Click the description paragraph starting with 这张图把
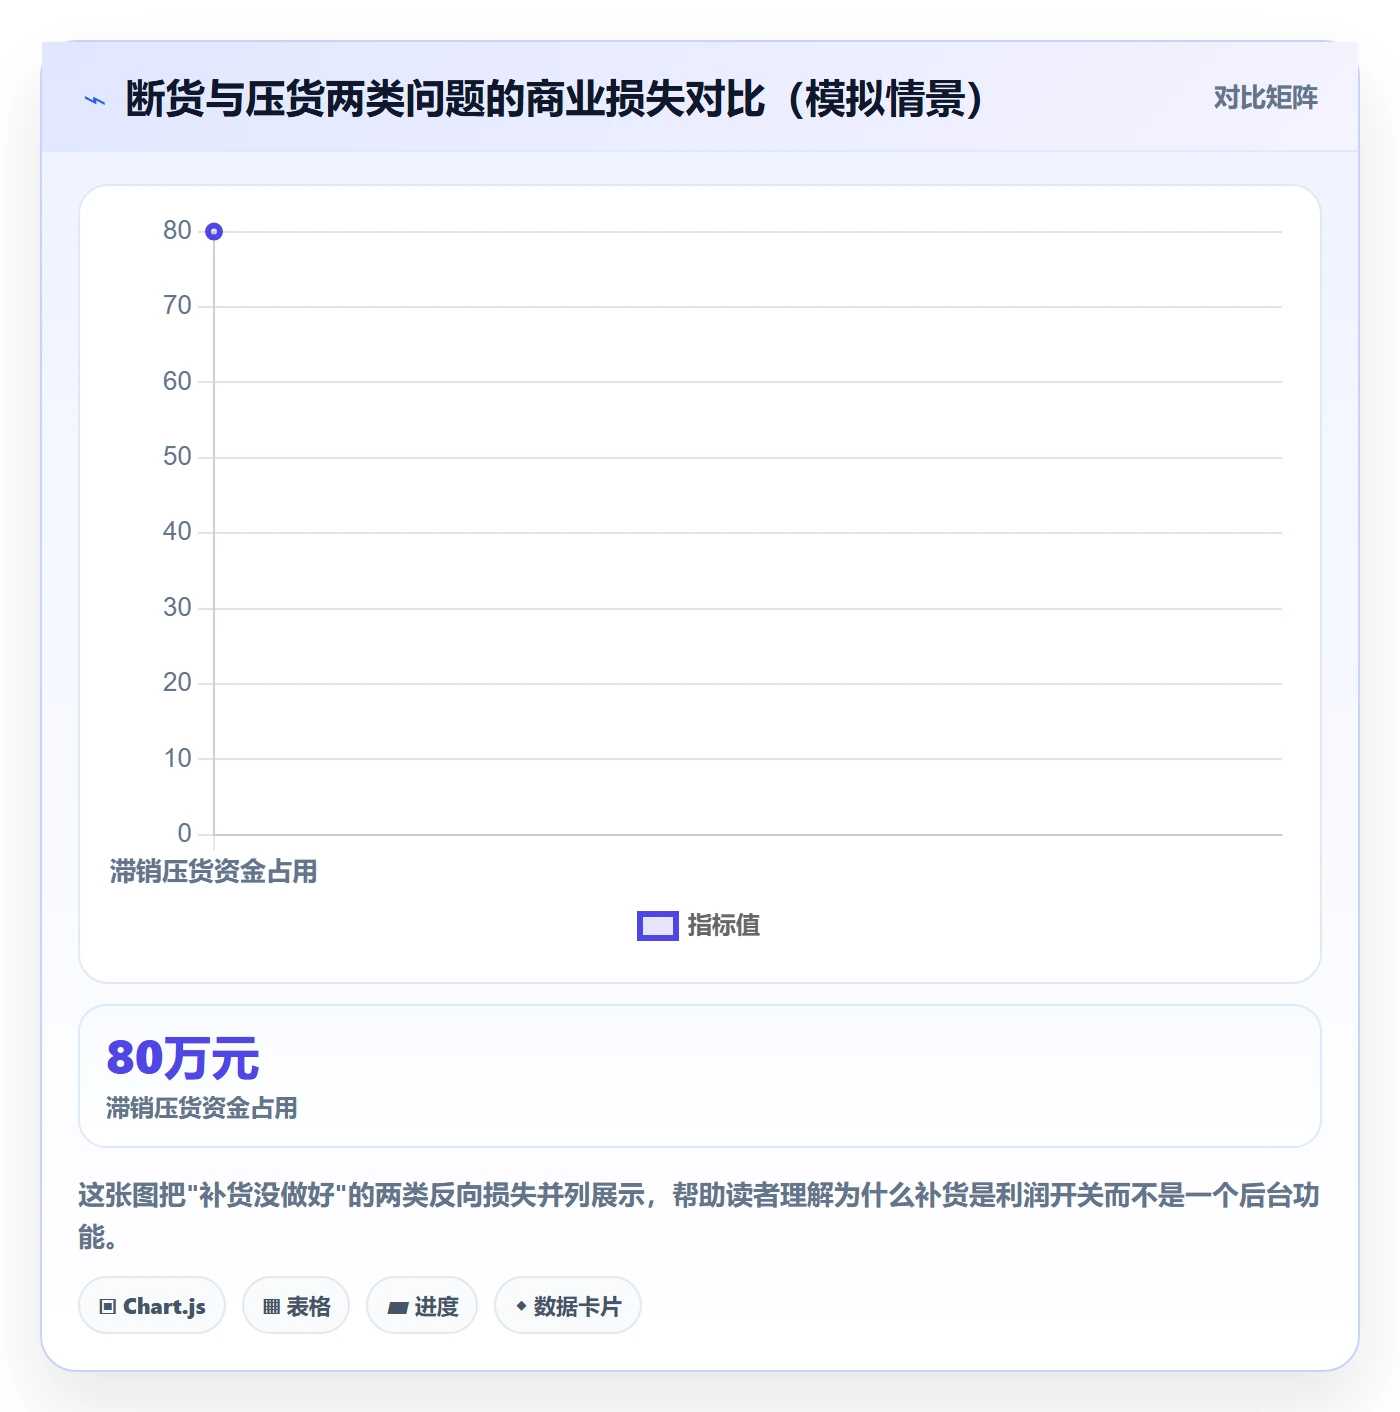The width and height of the screenshot is (1400, 1412). (699, 1216)
